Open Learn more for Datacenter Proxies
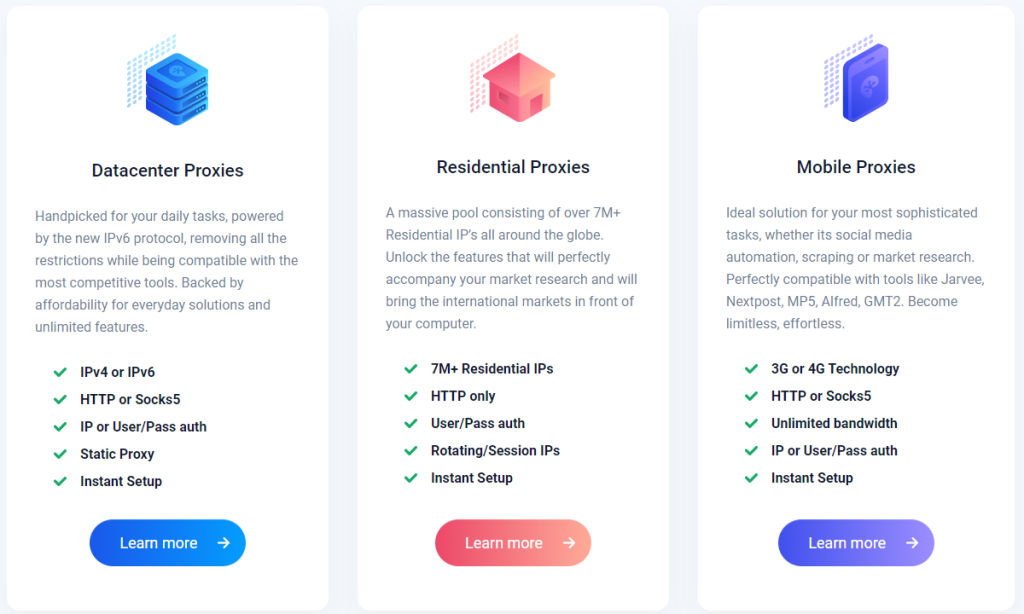The image size is (1024, 614). (x=167, y=543)
